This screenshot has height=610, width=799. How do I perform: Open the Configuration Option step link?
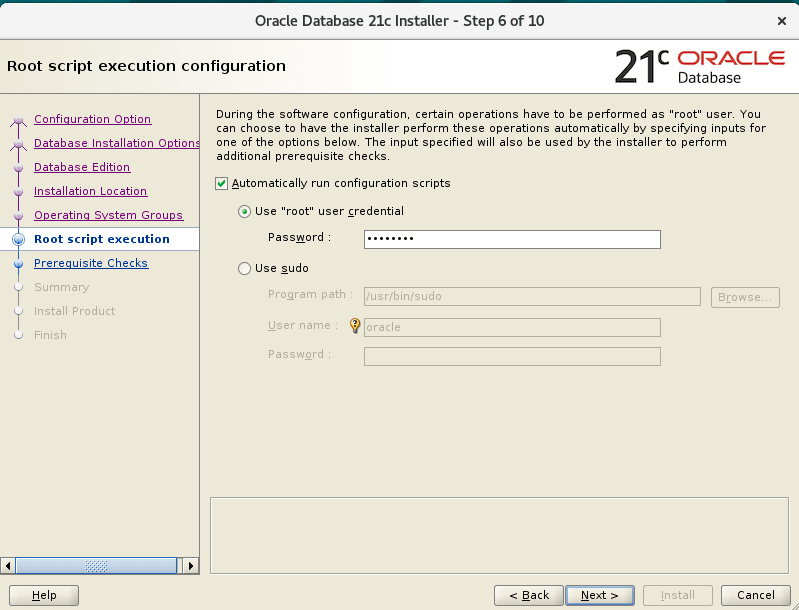click(92, 119)
